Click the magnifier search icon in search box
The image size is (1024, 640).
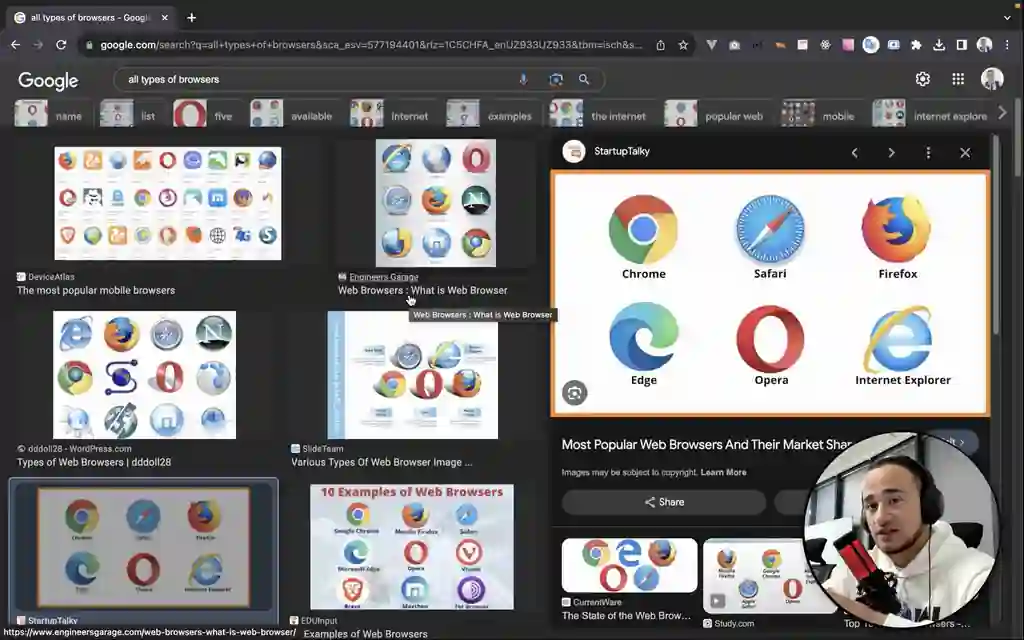[584, 79]
